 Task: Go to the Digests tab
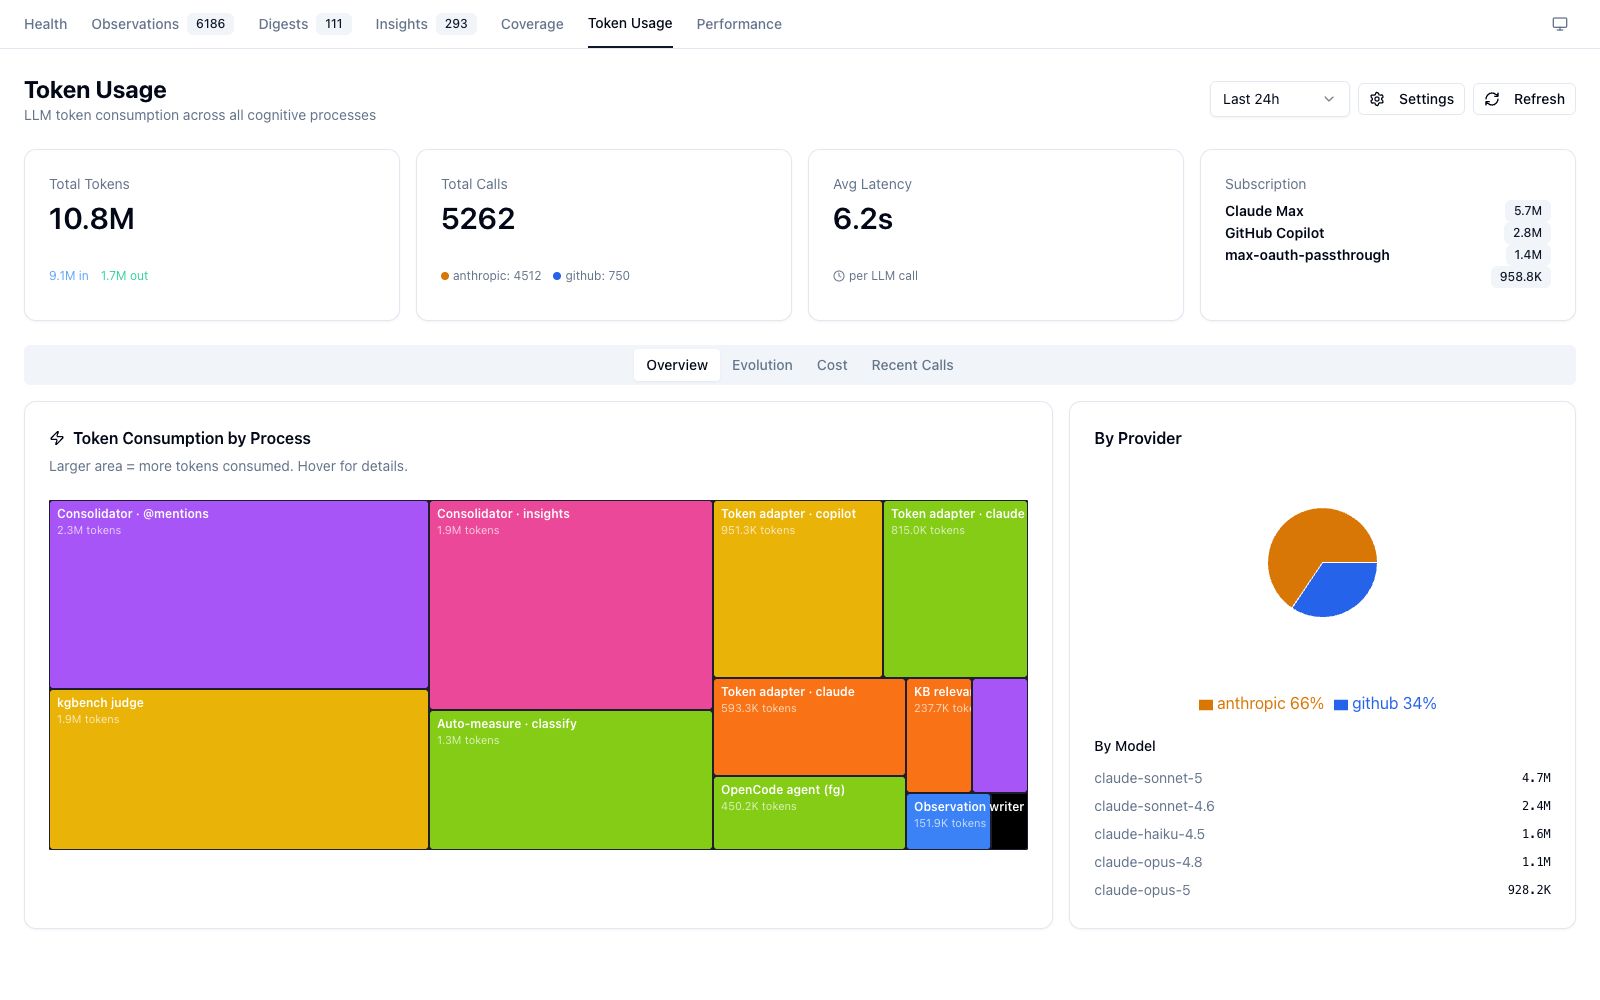304,24
